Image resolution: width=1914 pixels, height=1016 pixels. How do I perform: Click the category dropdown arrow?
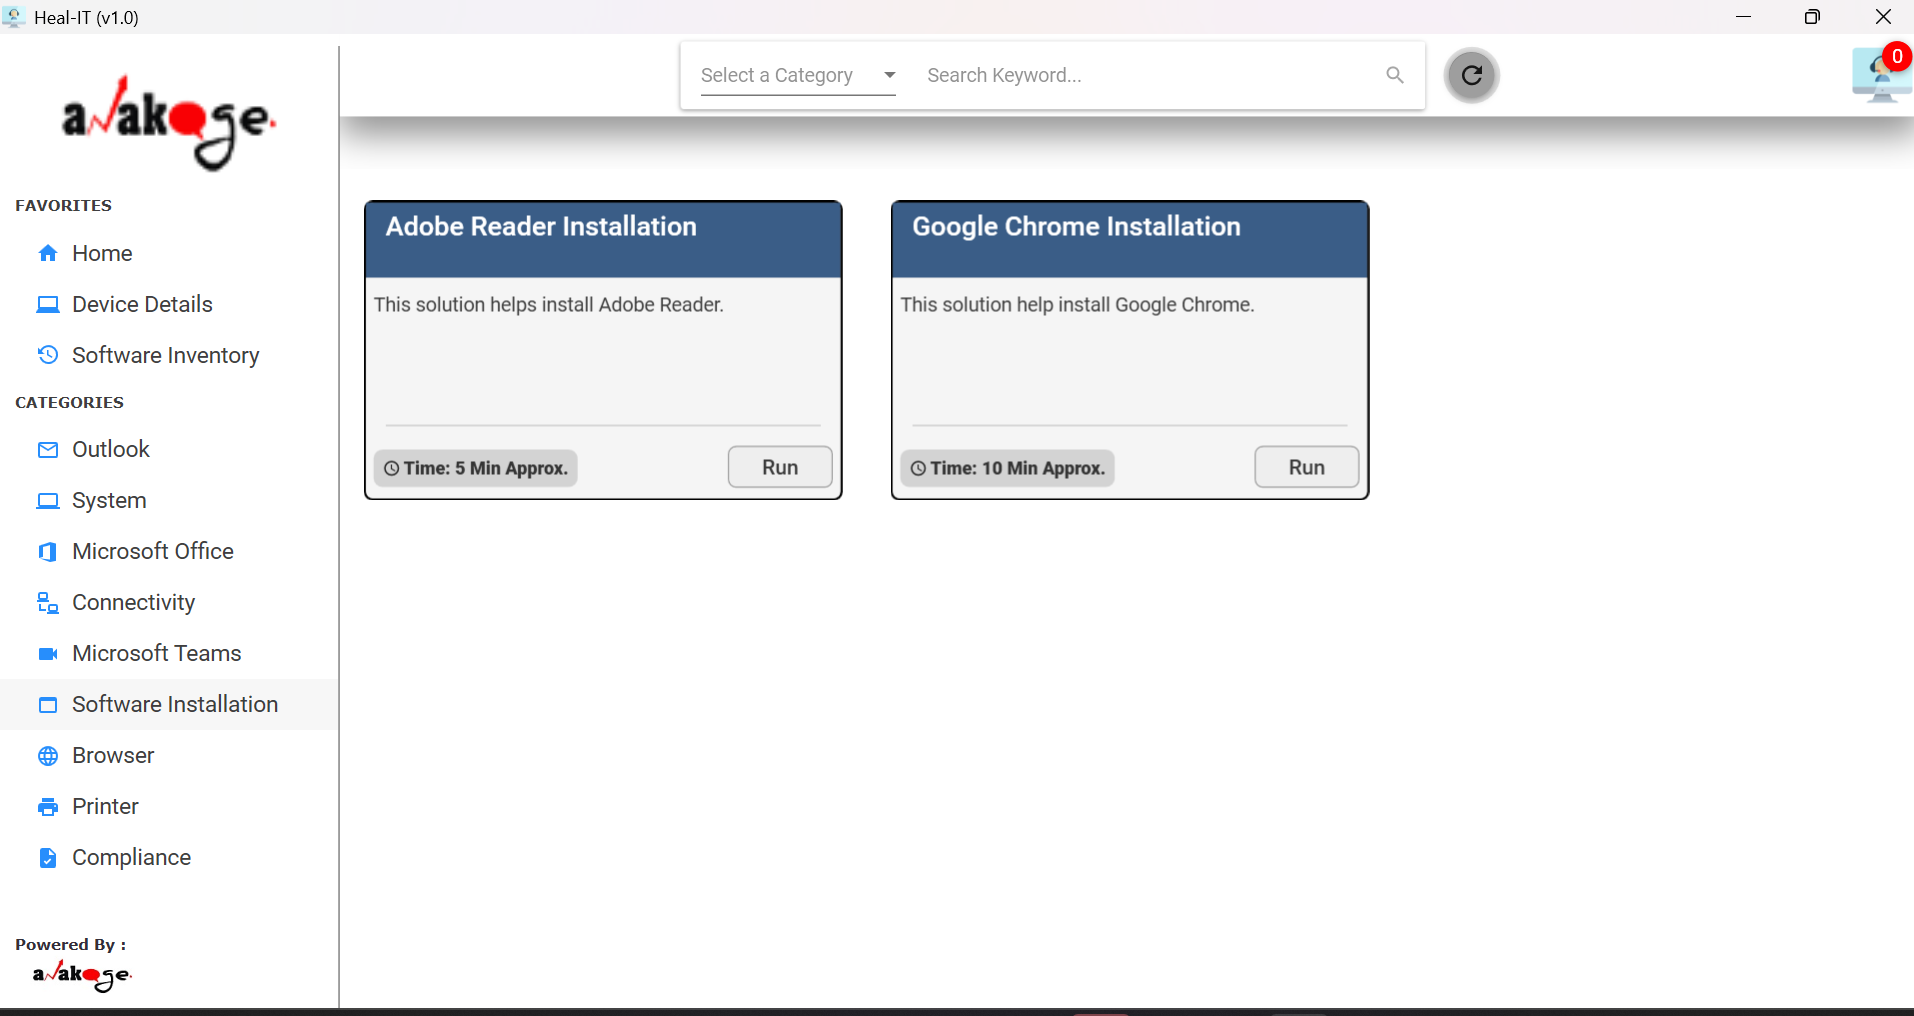click(890, 75)
